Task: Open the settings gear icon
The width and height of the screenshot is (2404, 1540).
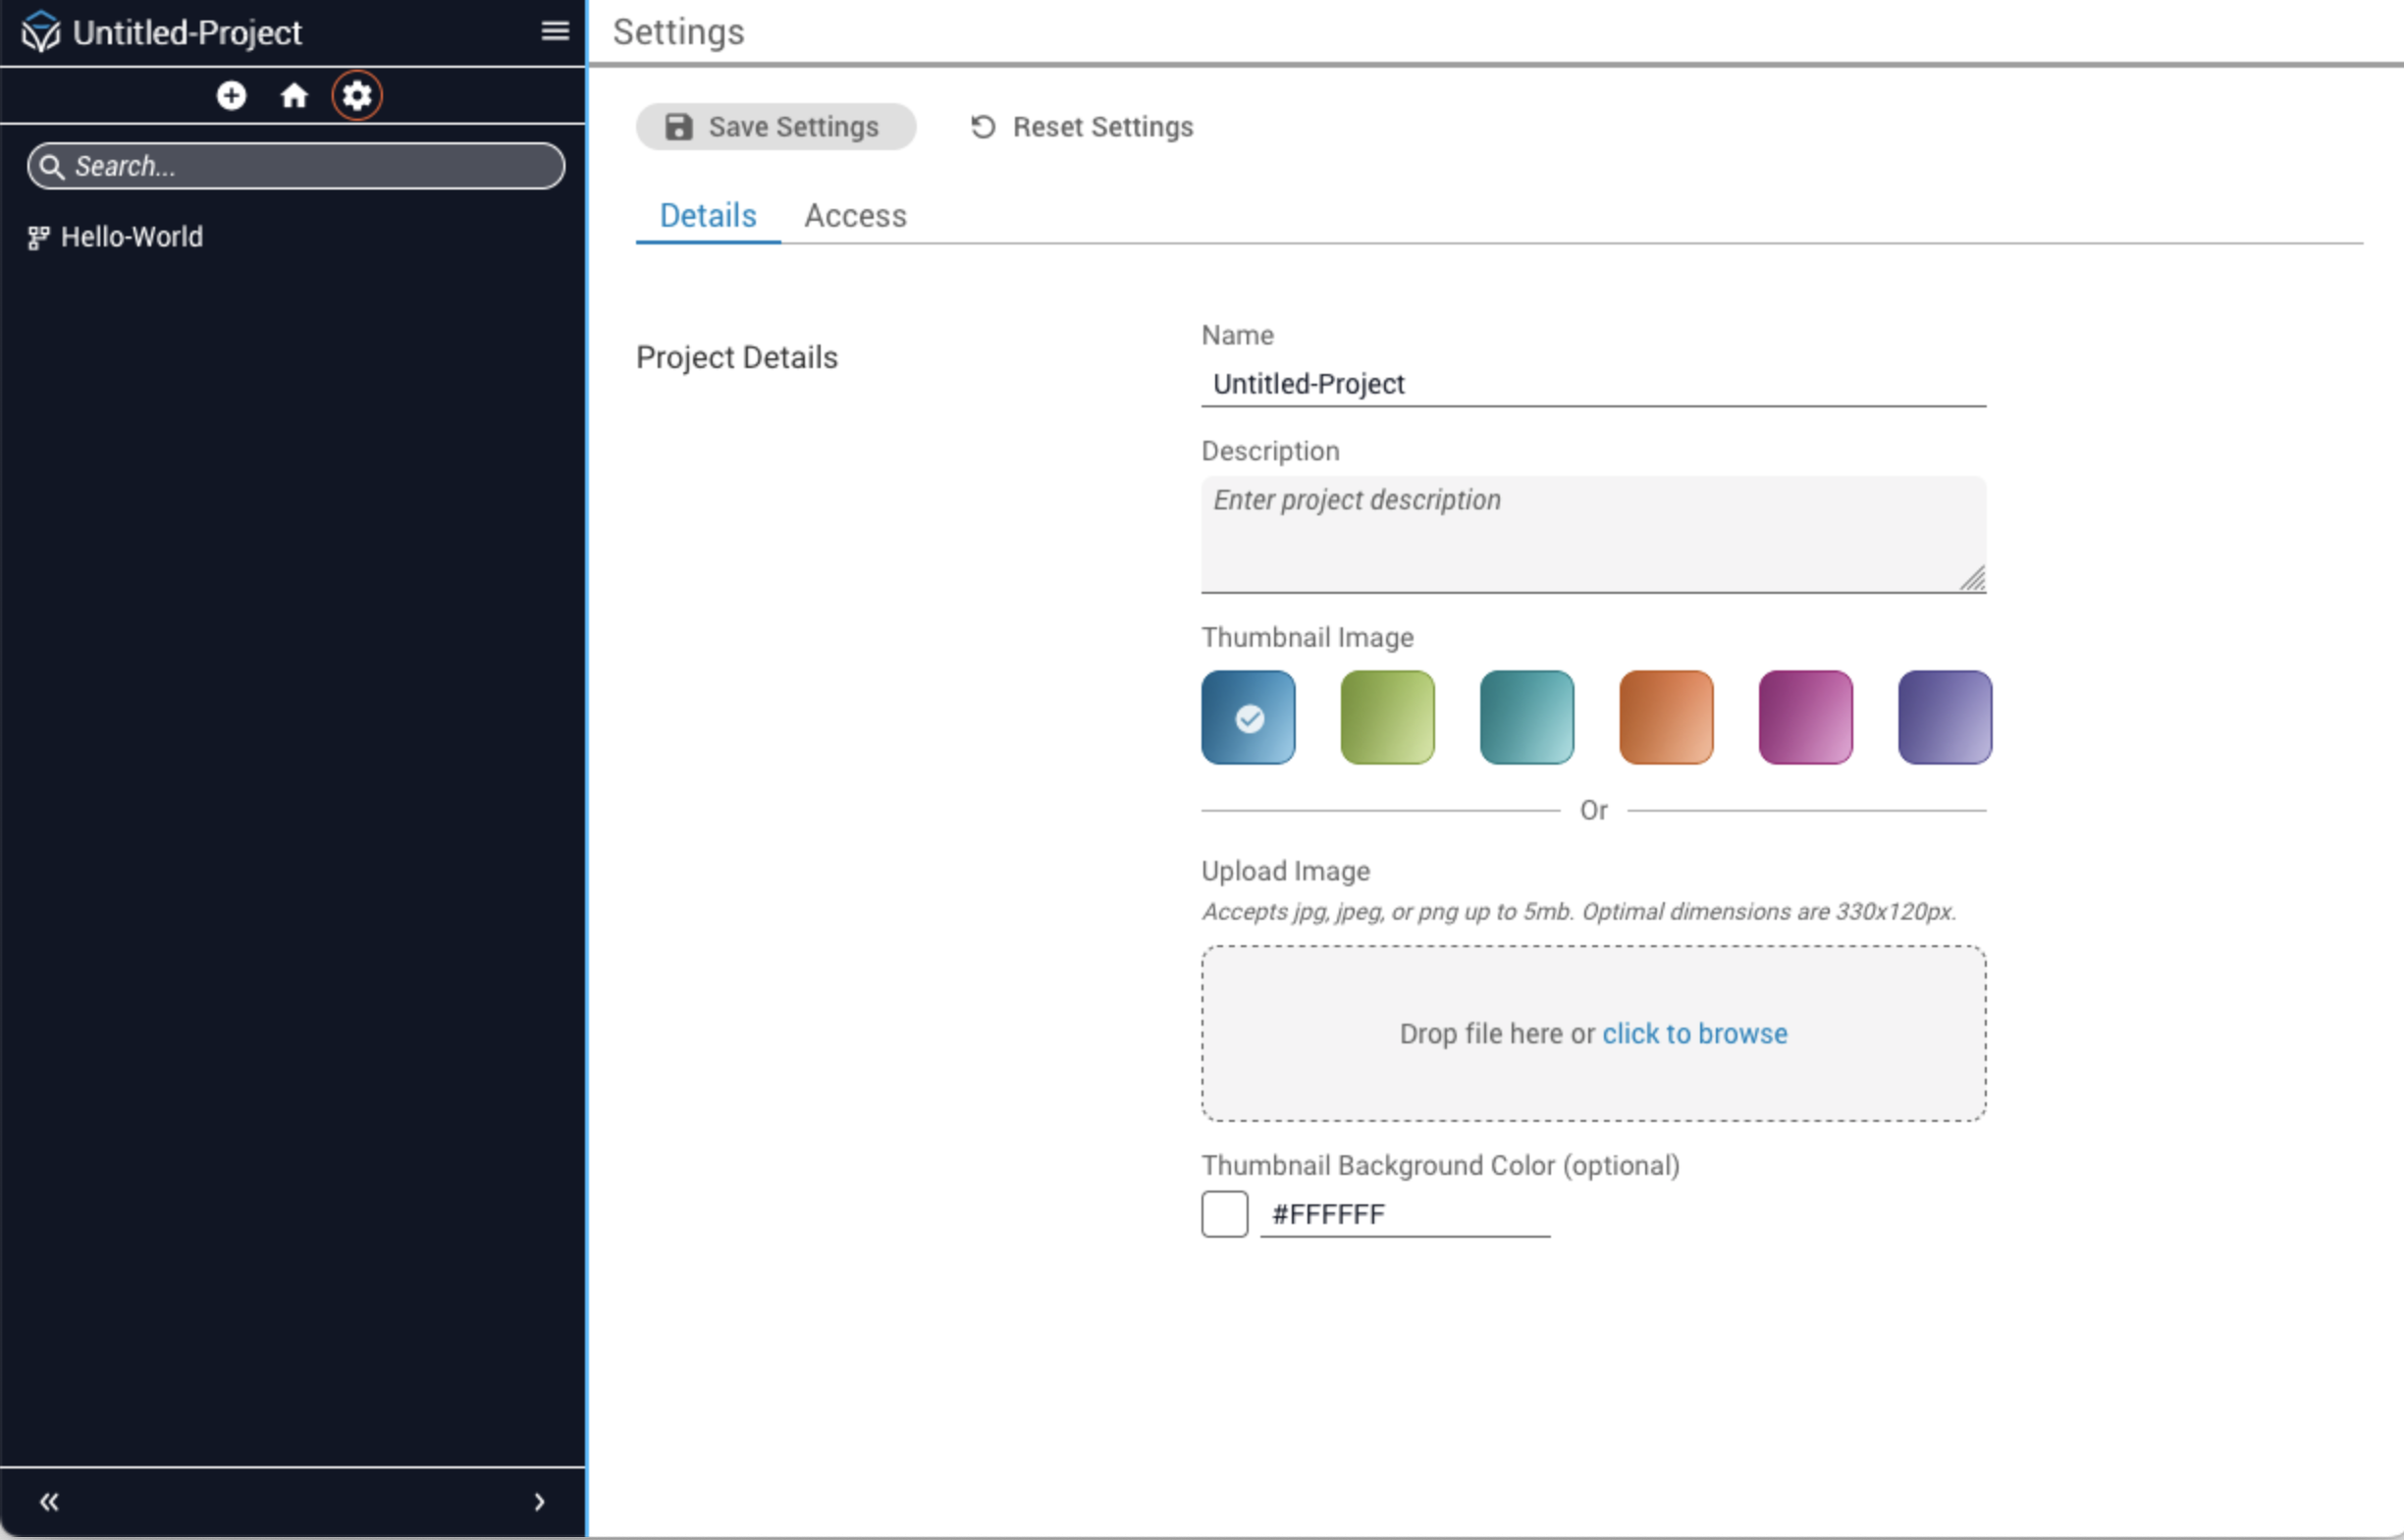Action: [x=357, y=95]
